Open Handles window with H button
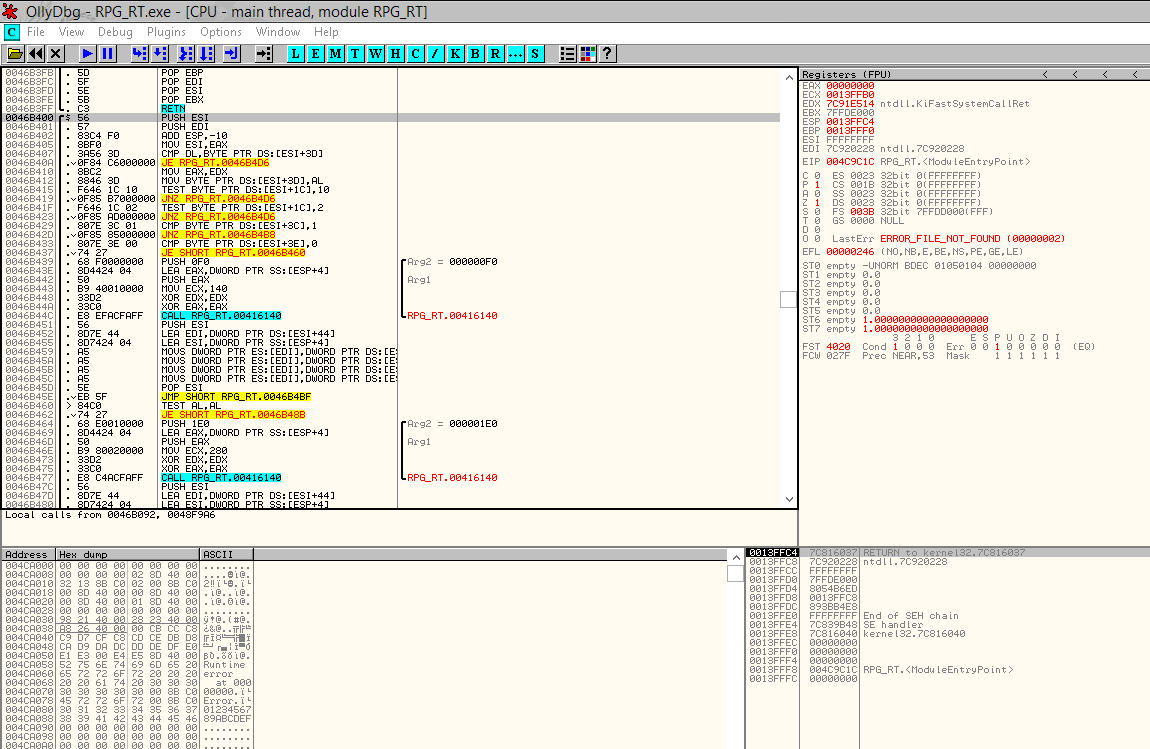Viewport: 1150px width, 749px height. coord(395,54)
